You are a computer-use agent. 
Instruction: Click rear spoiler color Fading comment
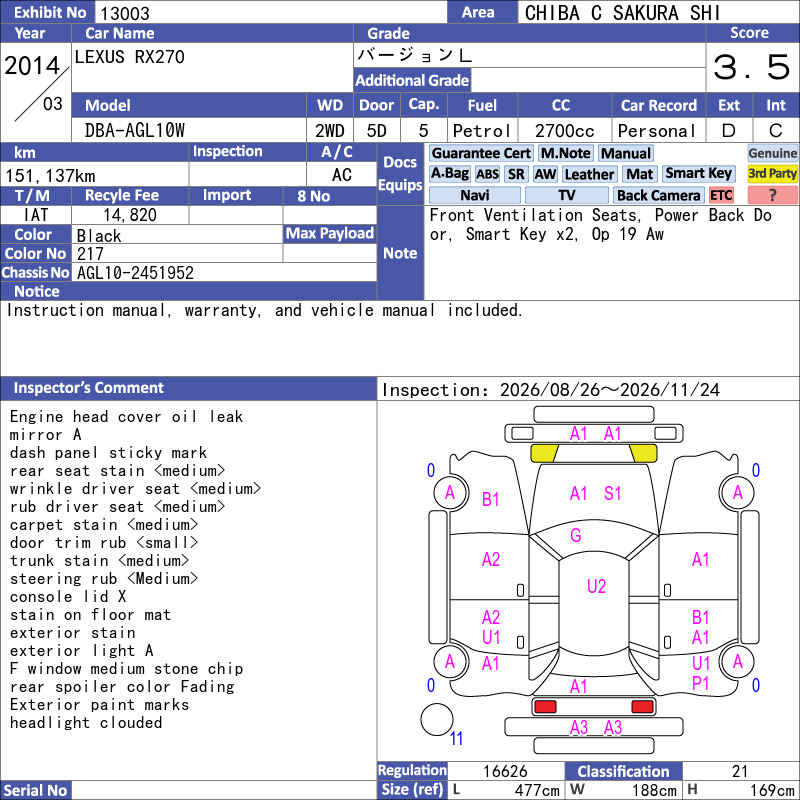coord(122,687)
